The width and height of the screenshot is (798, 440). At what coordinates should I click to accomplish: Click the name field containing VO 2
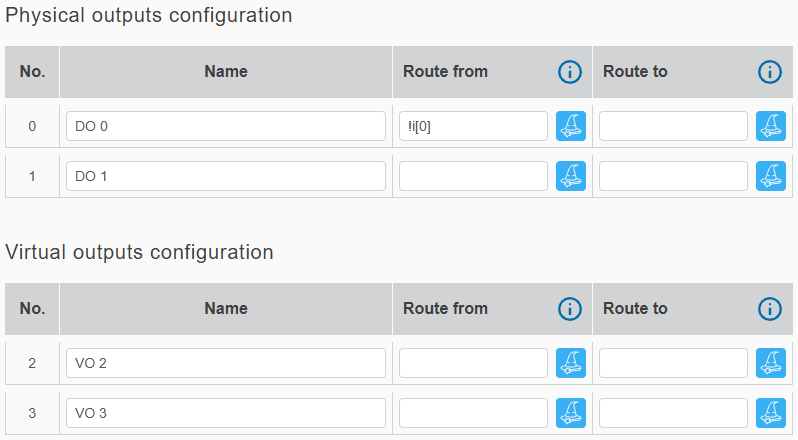pyautogui.click(x=225, y=363)
